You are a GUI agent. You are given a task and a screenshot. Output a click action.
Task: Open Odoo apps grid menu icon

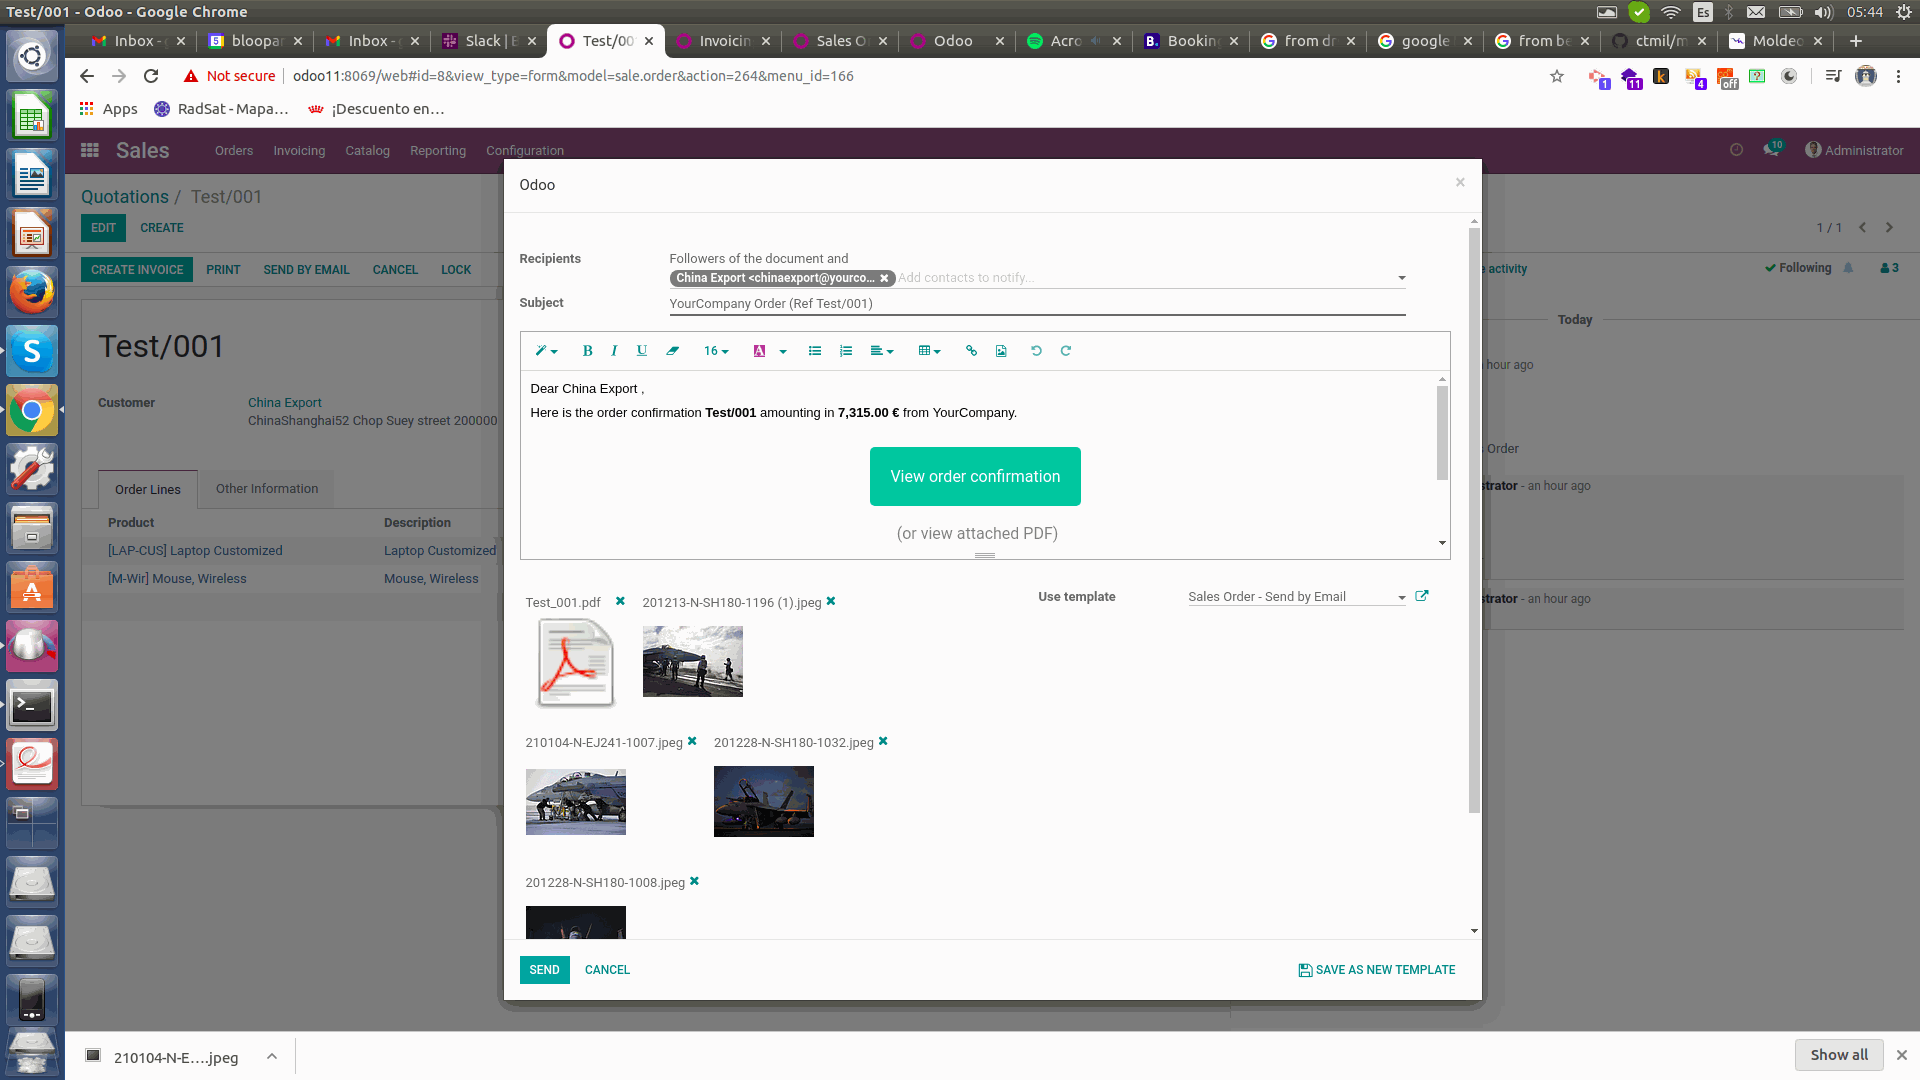(90, 150)
